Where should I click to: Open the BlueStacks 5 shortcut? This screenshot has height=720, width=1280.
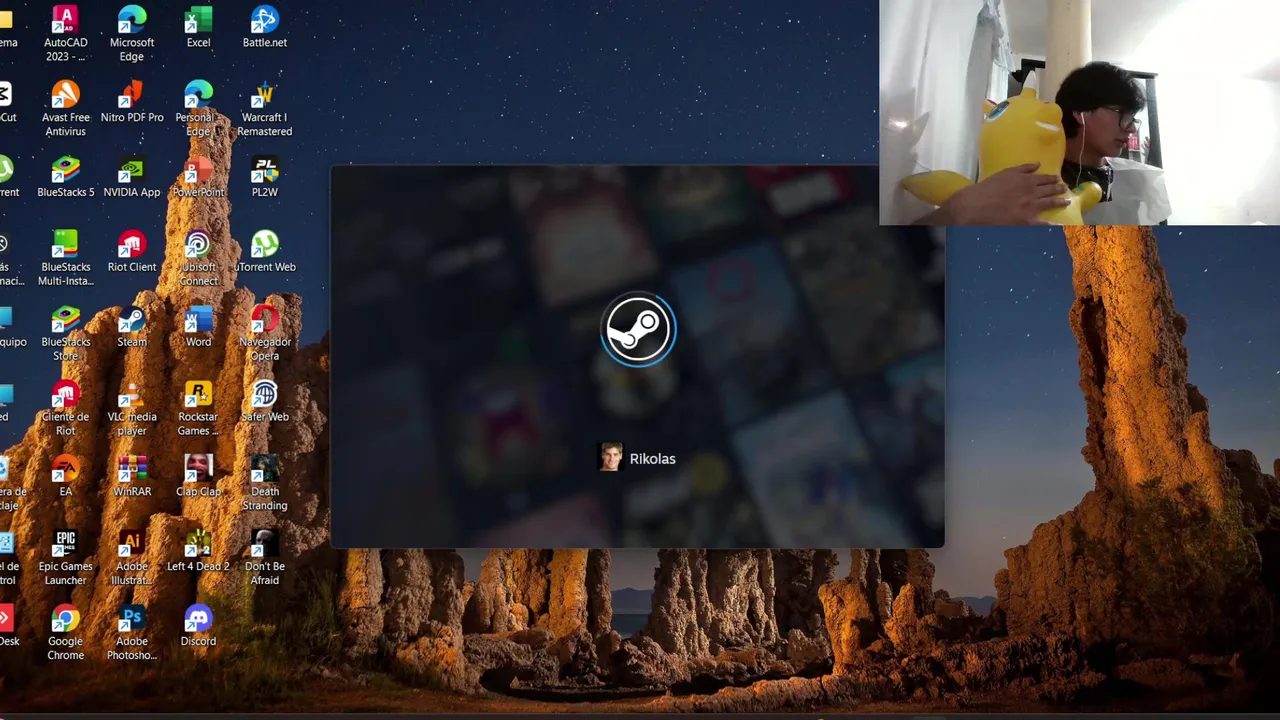click(x=65, y=176)
